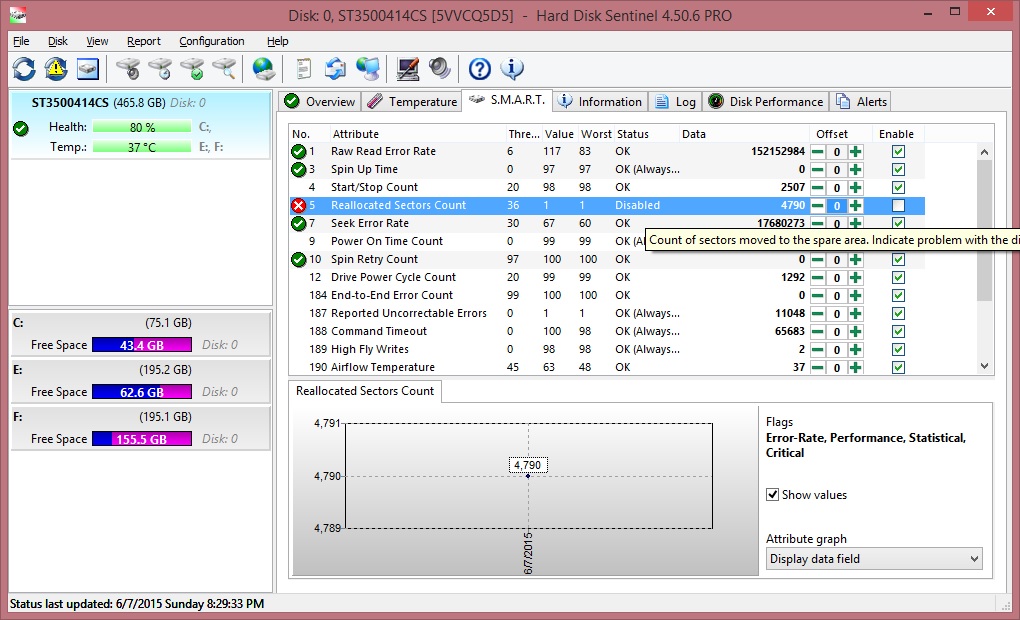
Task: Click scroll up arrow of attribute list
Action: tap(984, 152)
